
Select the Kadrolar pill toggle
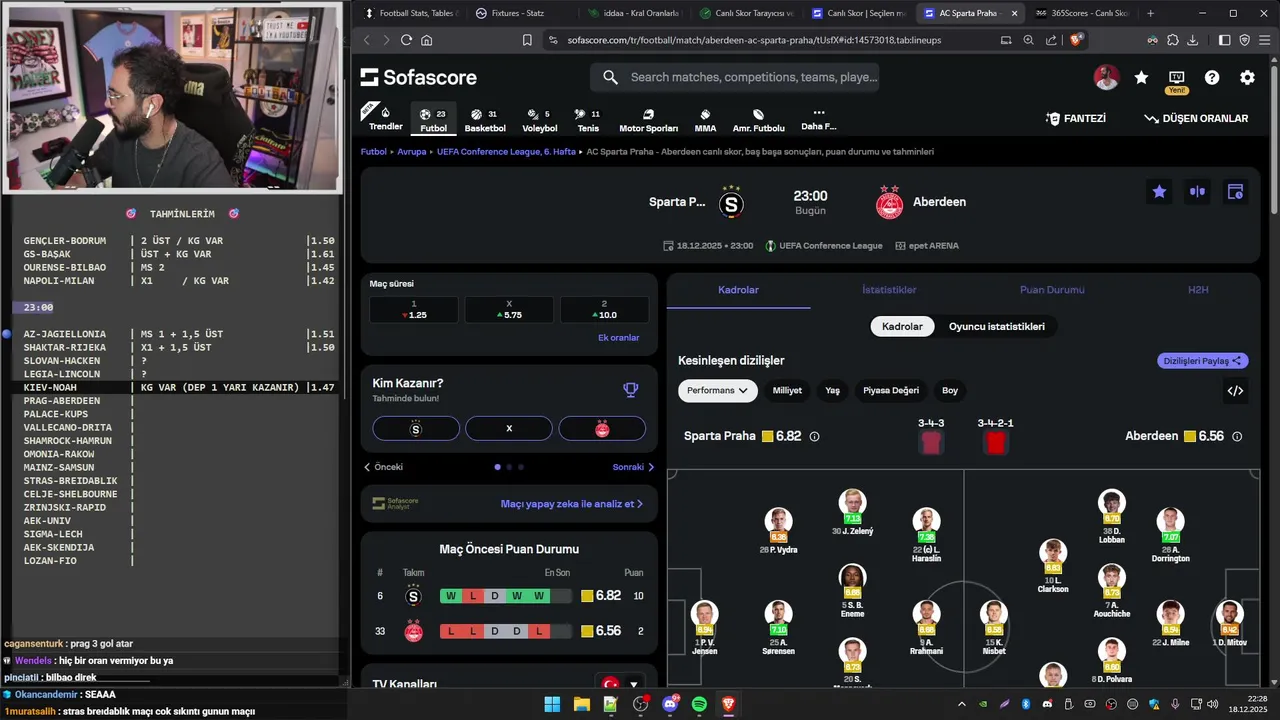pos(902,326)
